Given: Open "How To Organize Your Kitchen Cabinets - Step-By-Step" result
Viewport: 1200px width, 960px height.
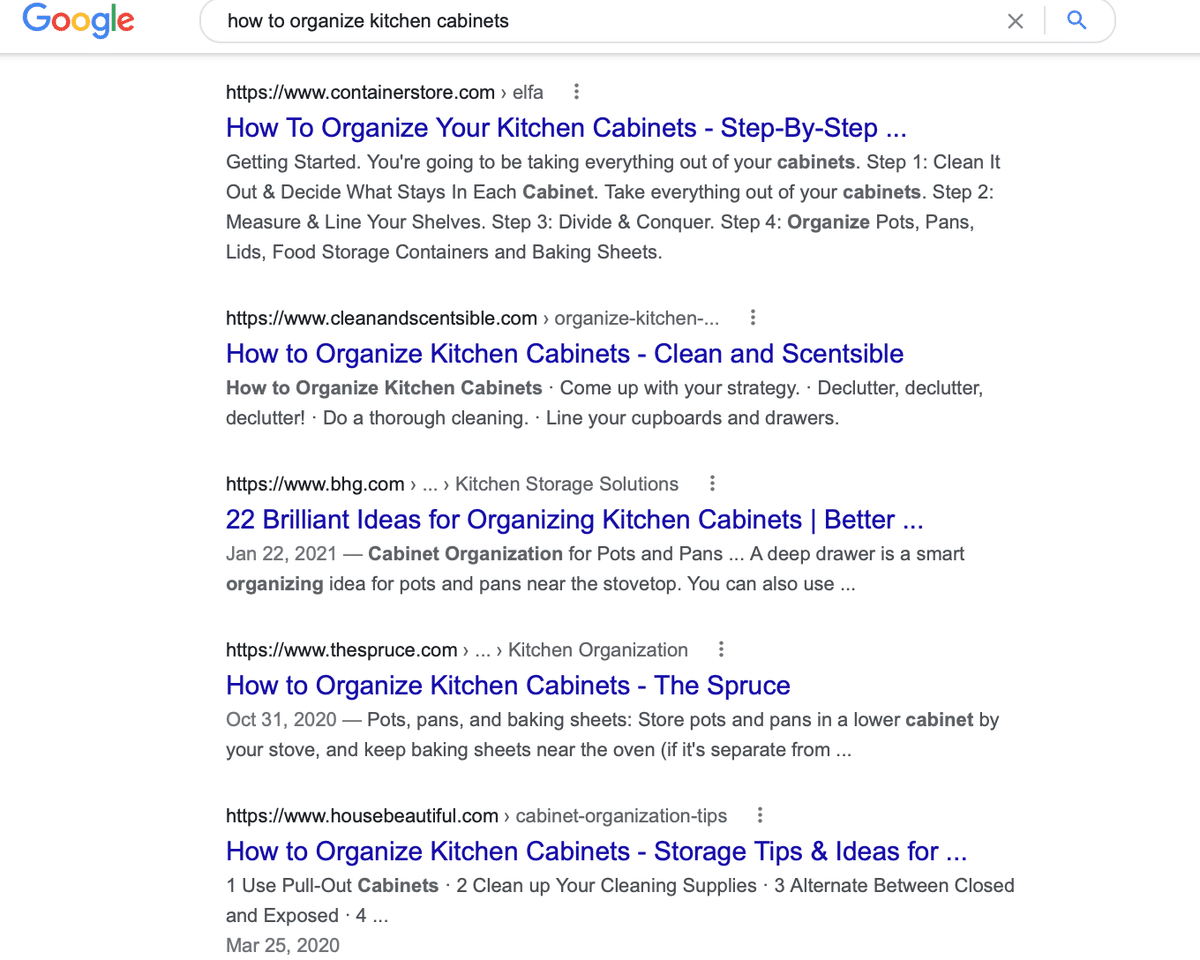Looking at the screenshot, I should [x=566, y=128].
